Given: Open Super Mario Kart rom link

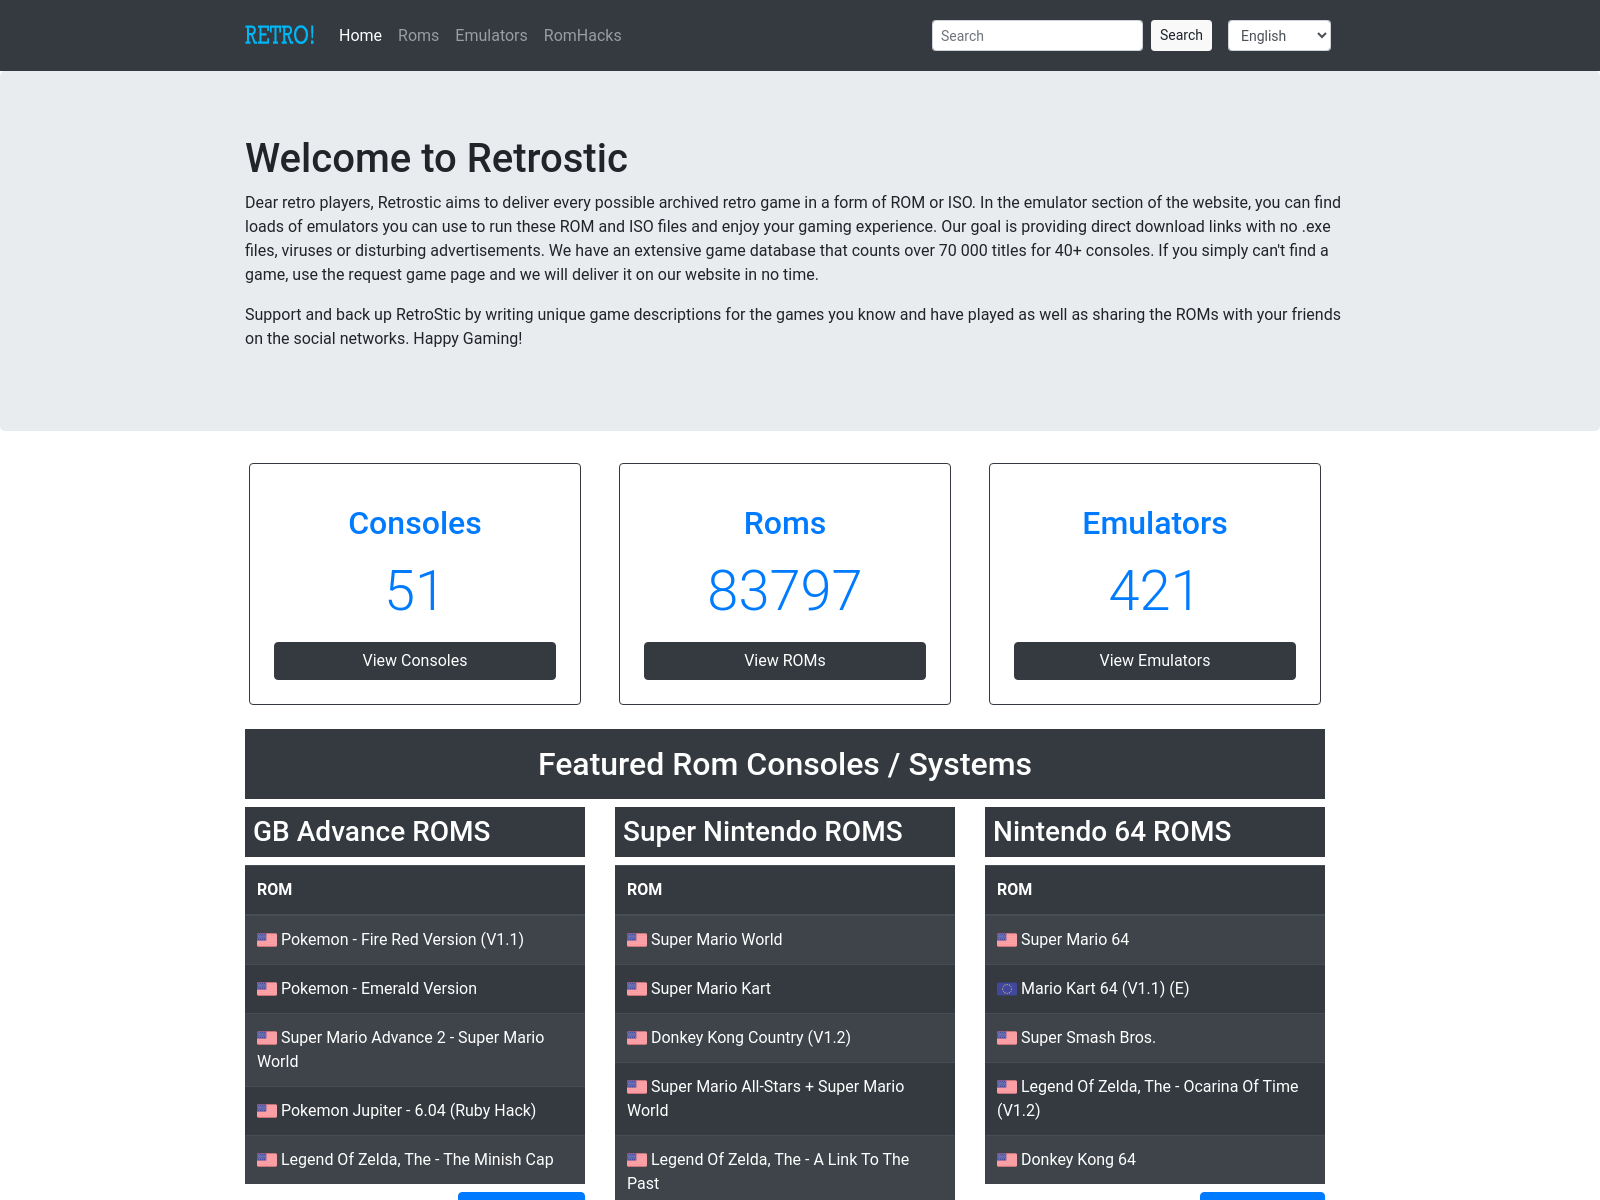Looking at the screenshot, I should 711,989.
